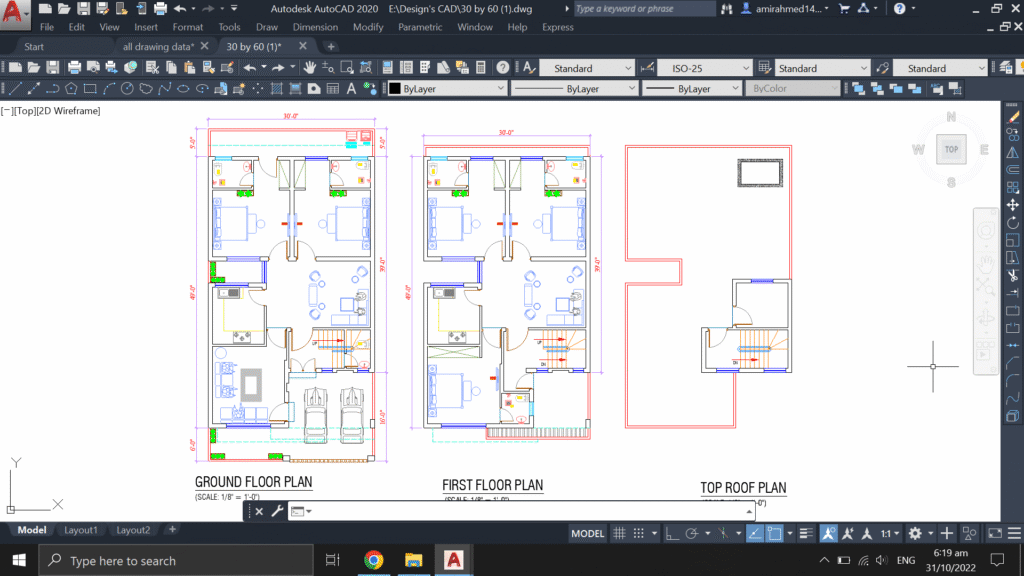Image resolution: width=1024 pixels, height=576 pixels.
Task: Open the Autodesk App Store cart icon
Action: click(844, 9)
